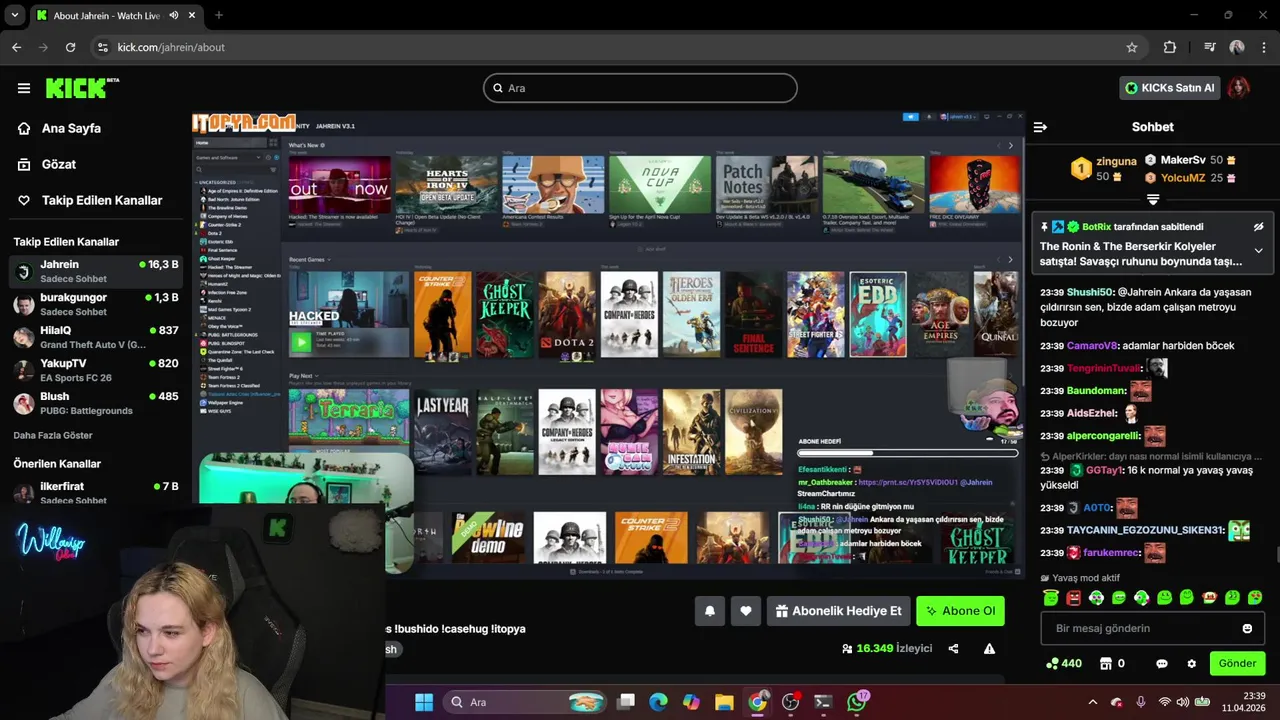
Task: Click the stream video player
Action: tap(608, 344)
